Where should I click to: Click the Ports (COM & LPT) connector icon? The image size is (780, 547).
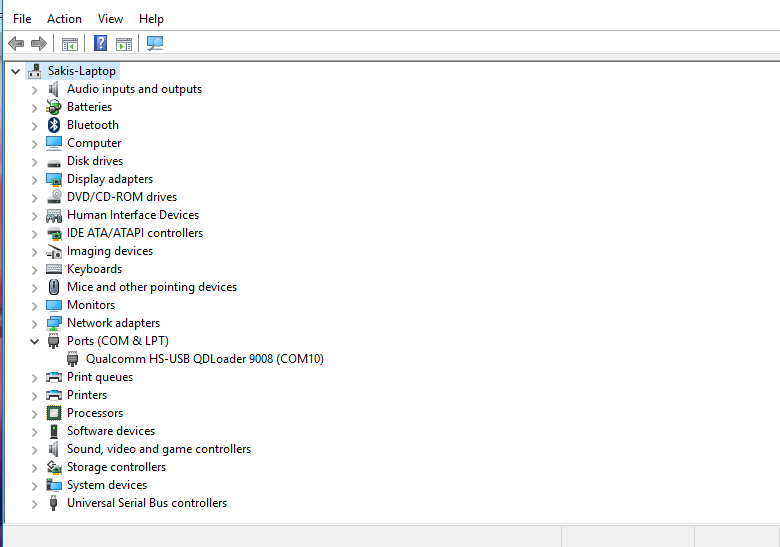click(54, 341)
